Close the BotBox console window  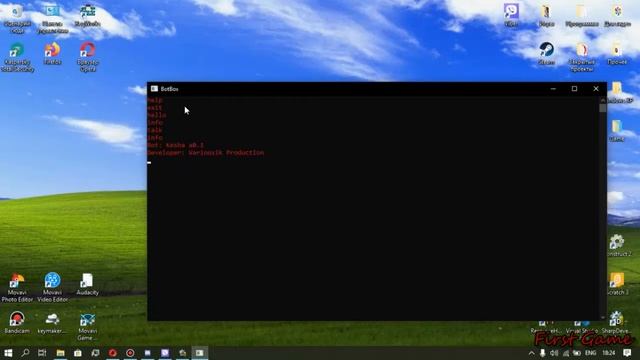pyautogui.click(x=596, y=89)
